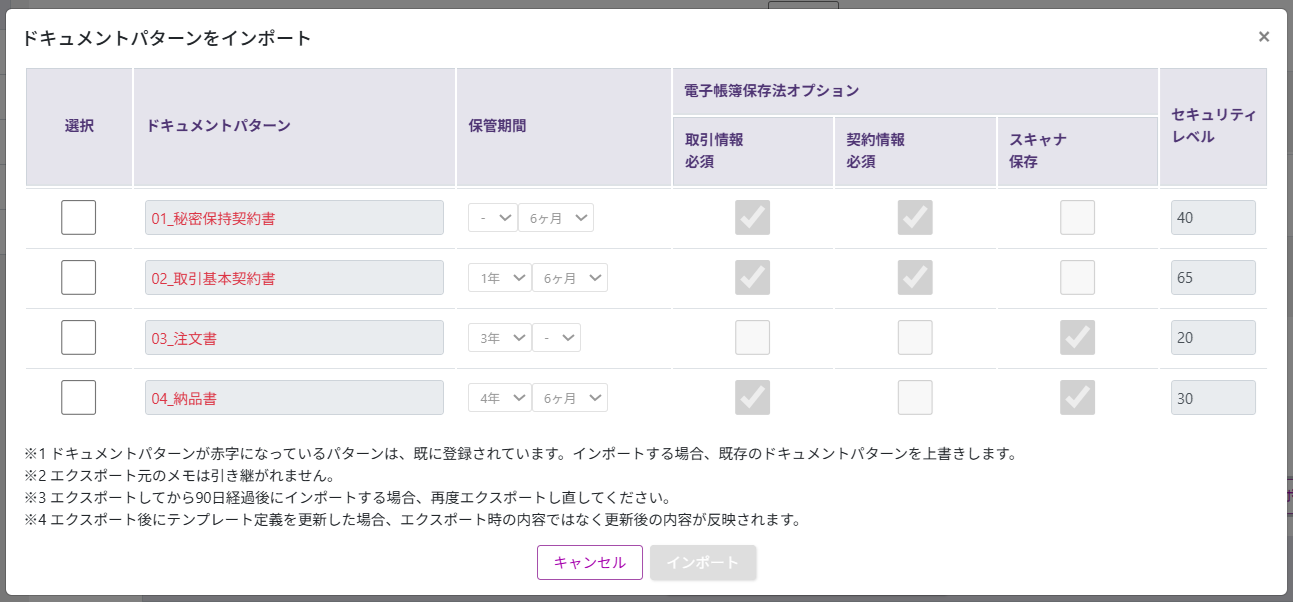Screen dimensions: 1293x602
Task: Open the 3年 retention dropdown for 03_注文書
Action: click(500, 338)
